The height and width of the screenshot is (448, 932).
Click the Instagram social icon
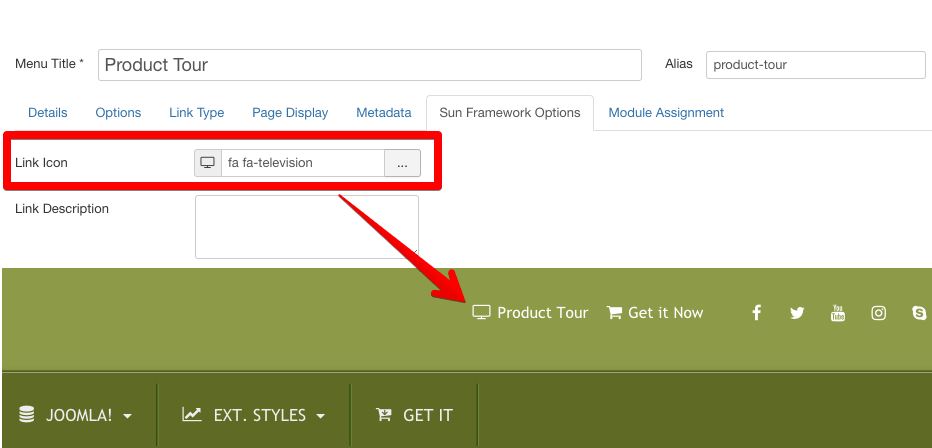point(878,313)
